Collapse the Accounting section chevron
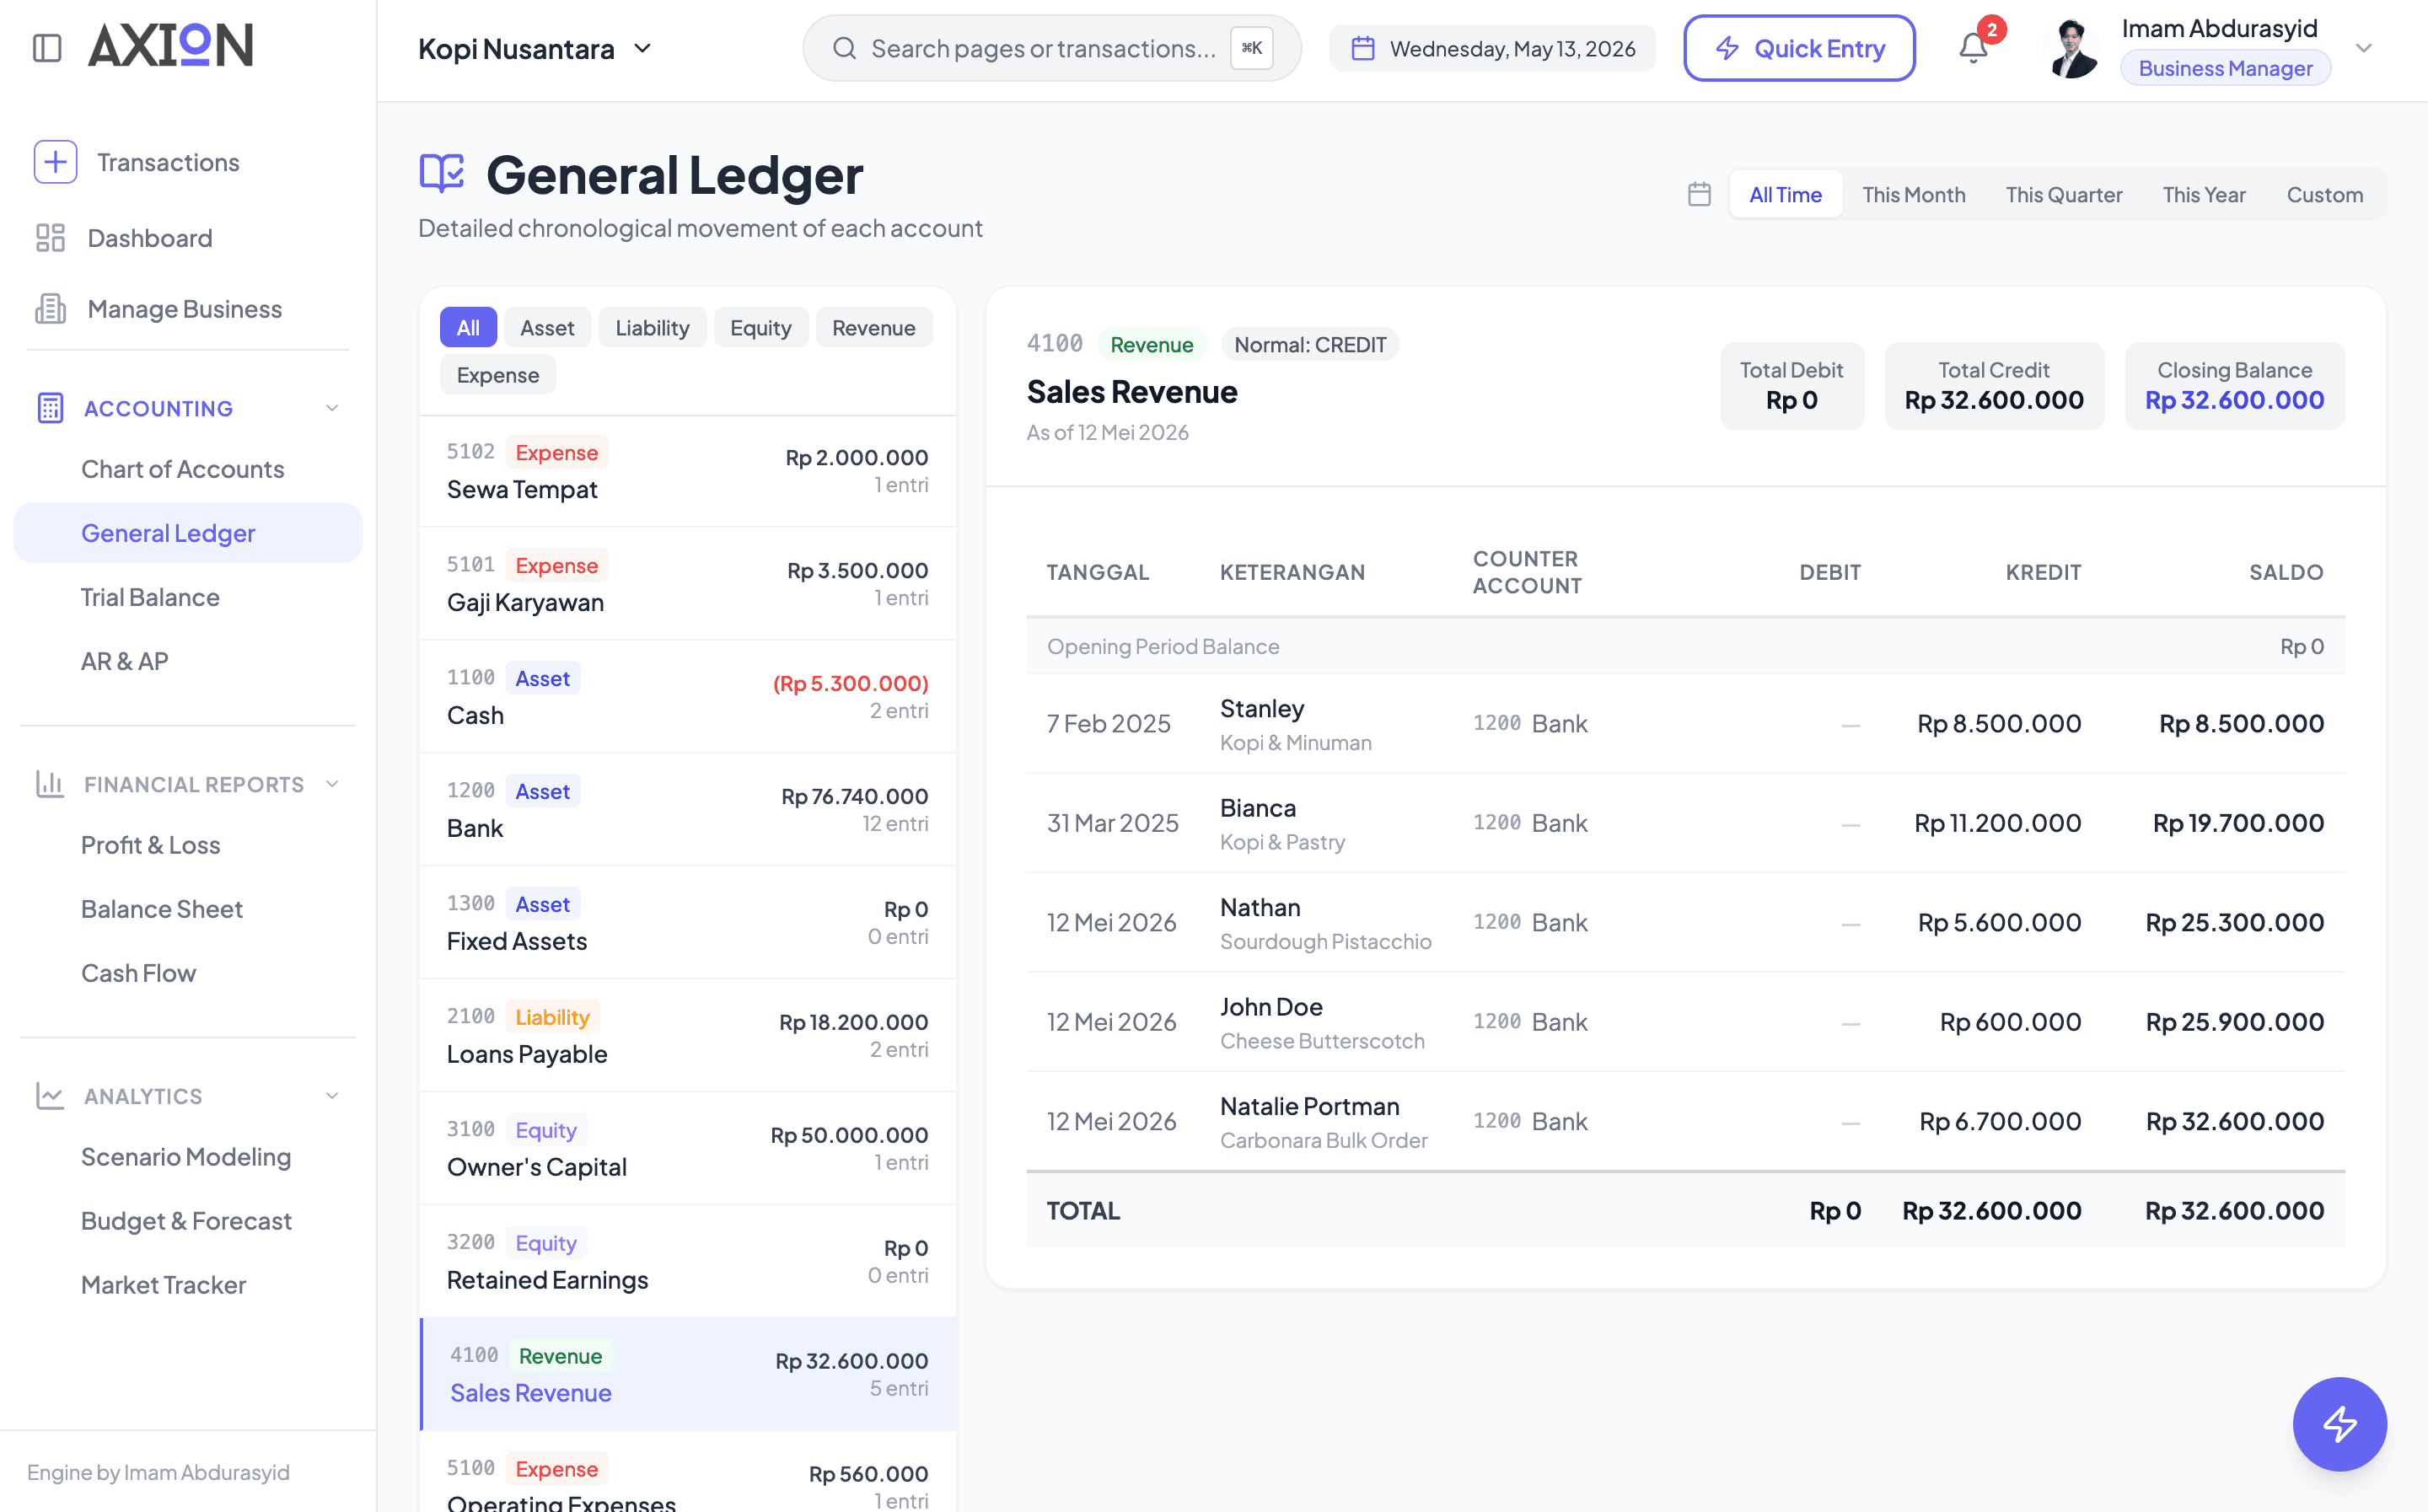 click(332, 408)
